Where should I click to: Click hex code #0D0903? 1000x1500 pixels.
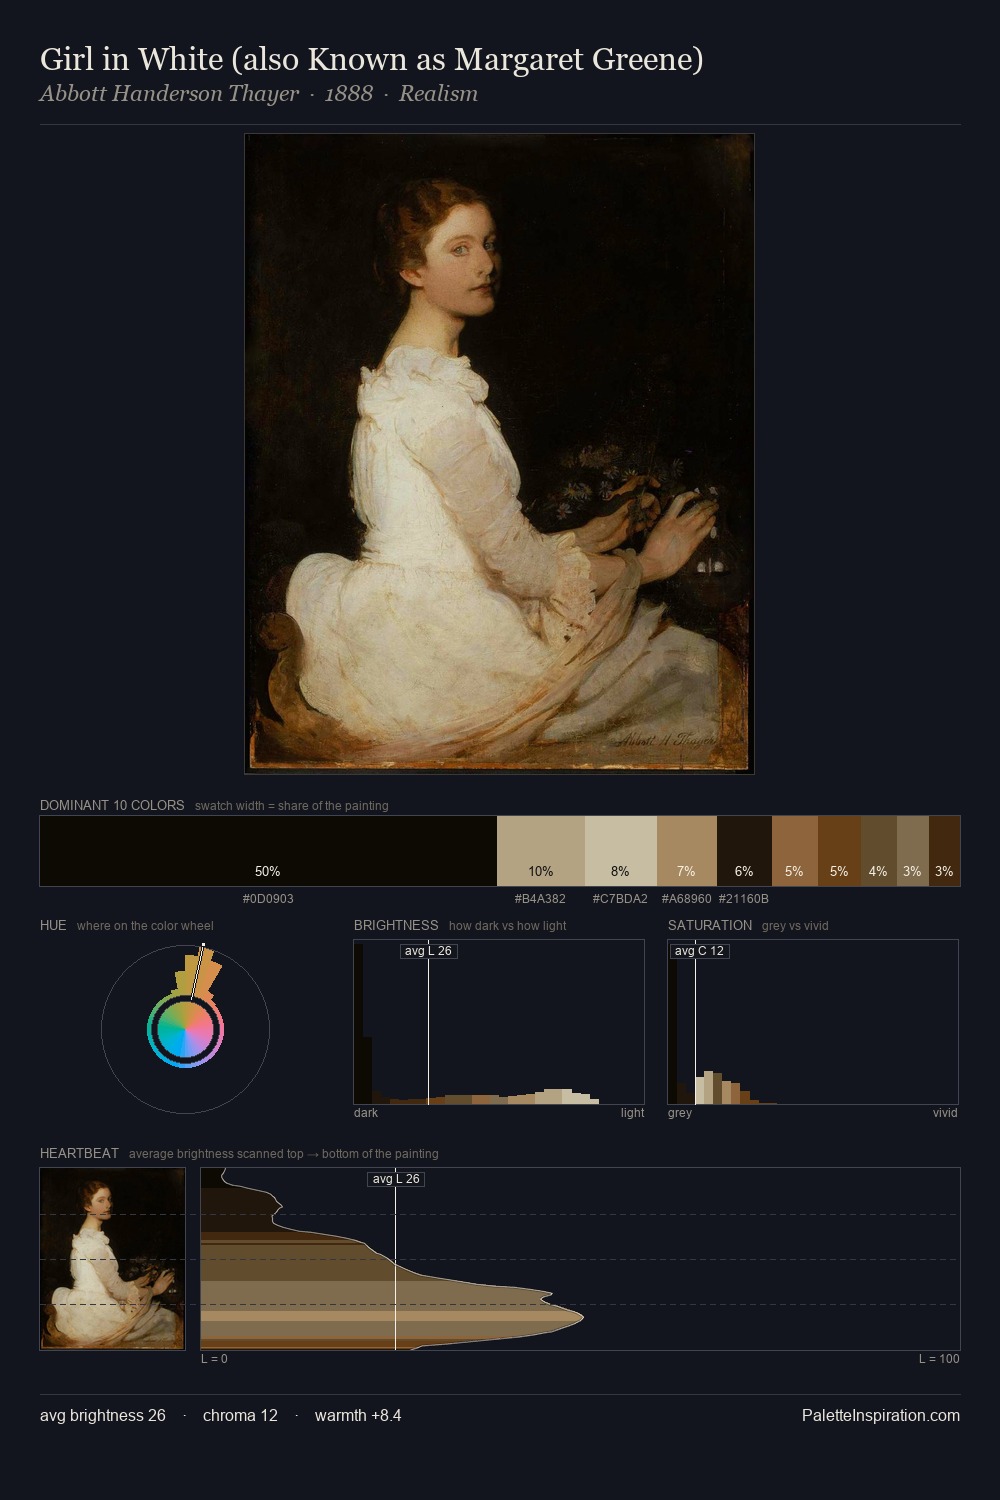pyautogui.click(x=268, y=899)
